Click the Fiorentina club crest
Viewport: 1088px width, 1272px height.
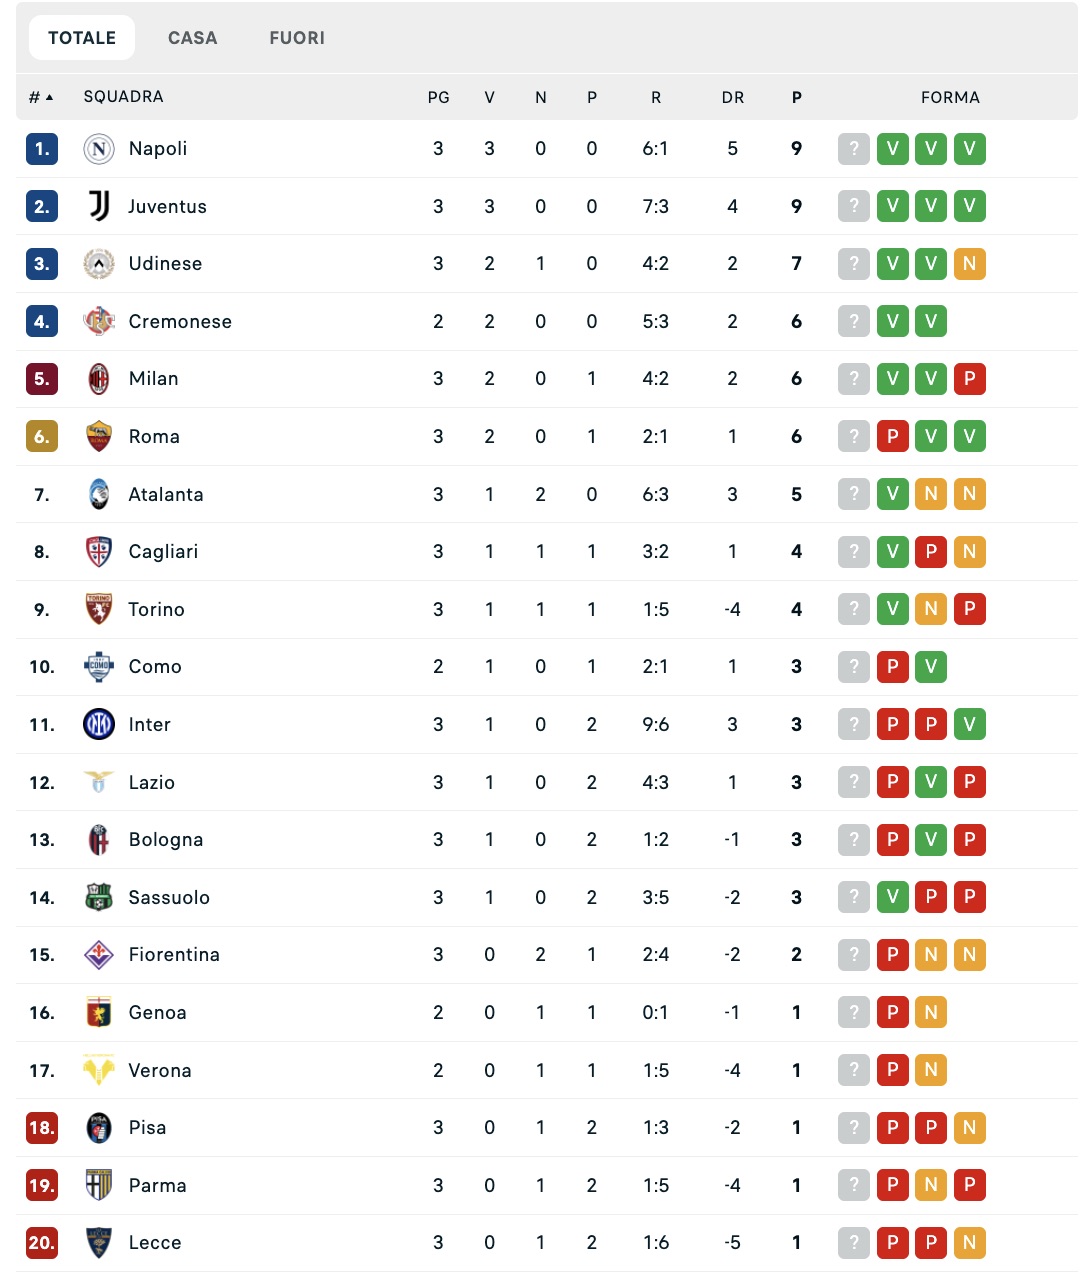(x=99, y=955)
